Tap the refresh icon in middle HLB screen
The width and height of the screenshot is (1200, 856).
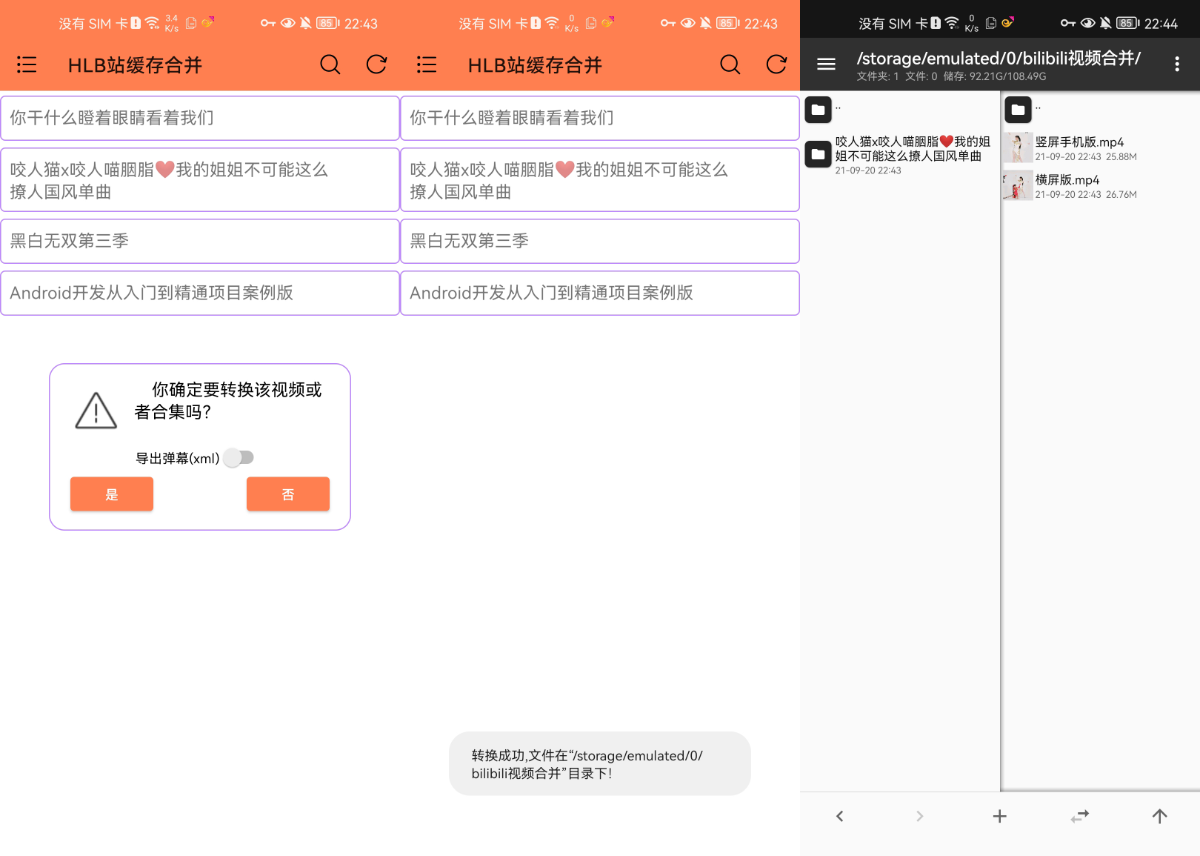(776, 65)
